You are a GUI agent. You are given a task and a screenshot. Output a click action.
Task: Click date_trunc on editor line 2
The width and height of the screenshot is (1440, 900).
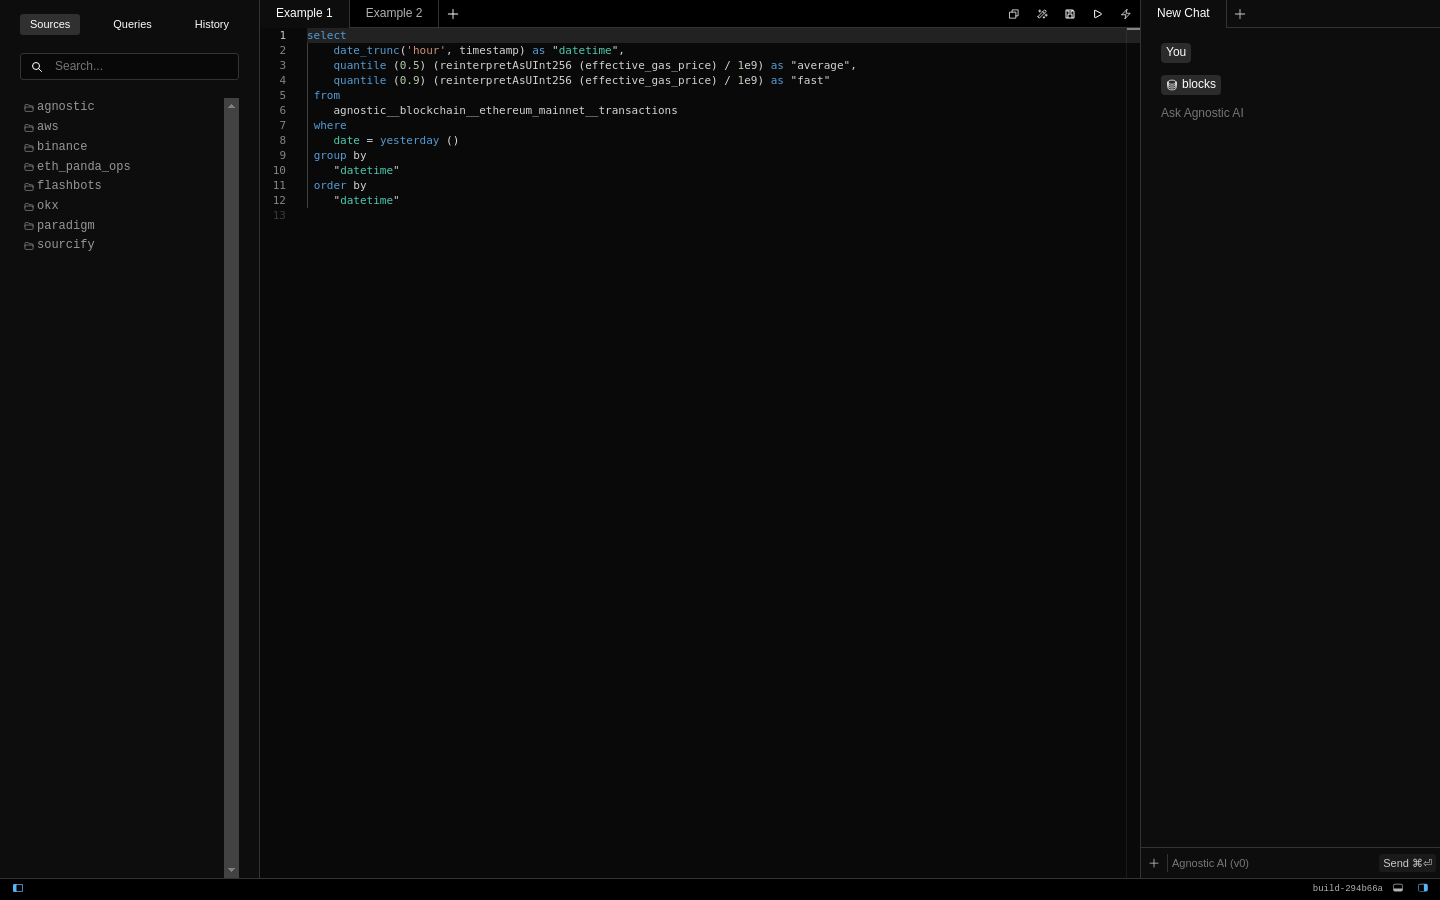pos(366,50)
